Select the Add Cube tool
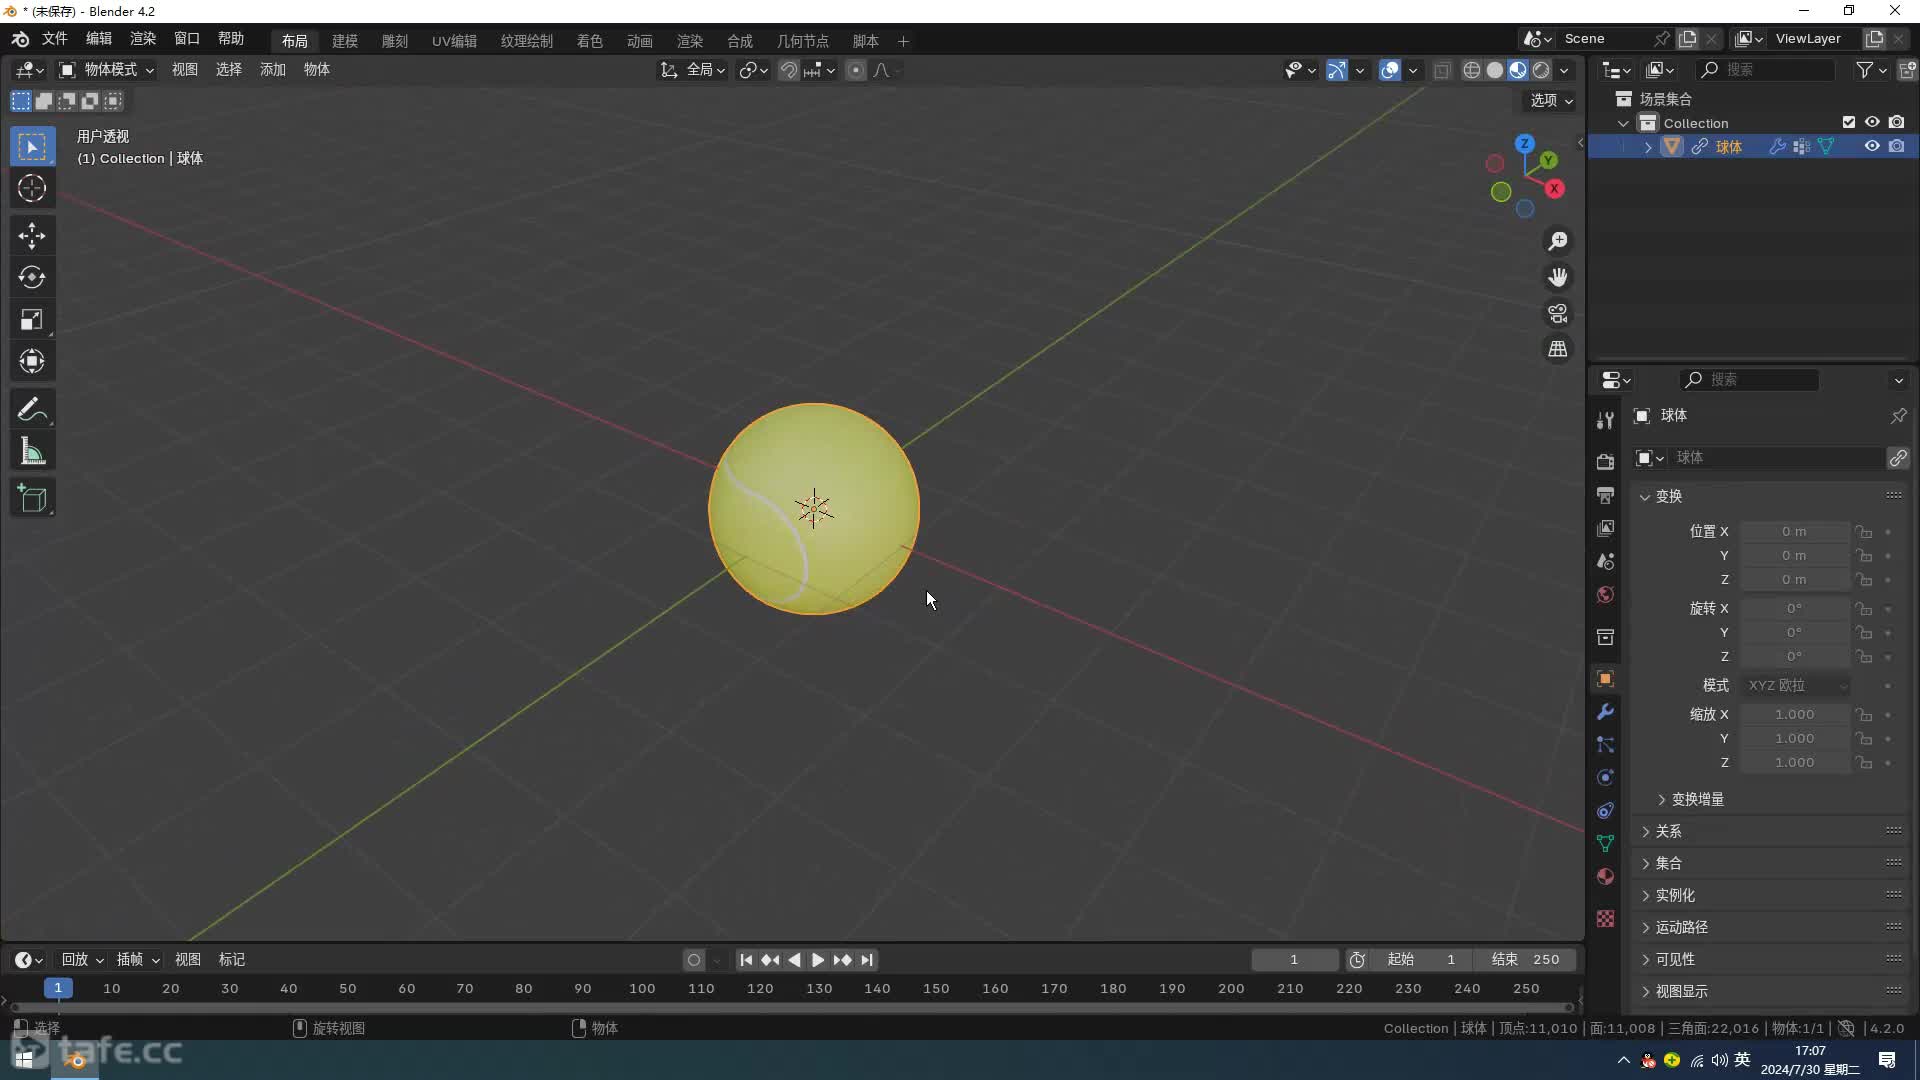 tap(32, 499)
